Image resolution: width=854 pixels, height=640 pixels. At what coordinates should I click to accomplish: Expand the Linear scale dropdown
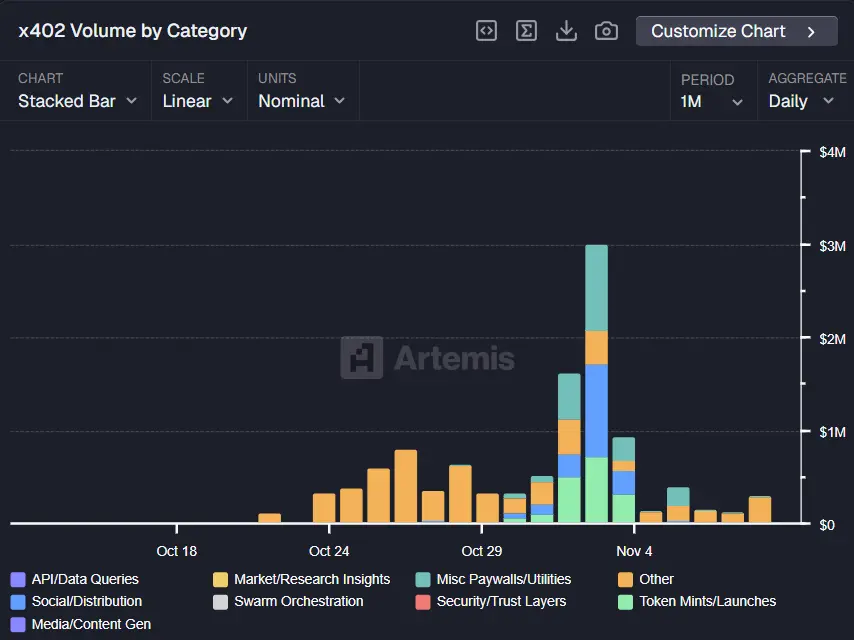(198, 101)
